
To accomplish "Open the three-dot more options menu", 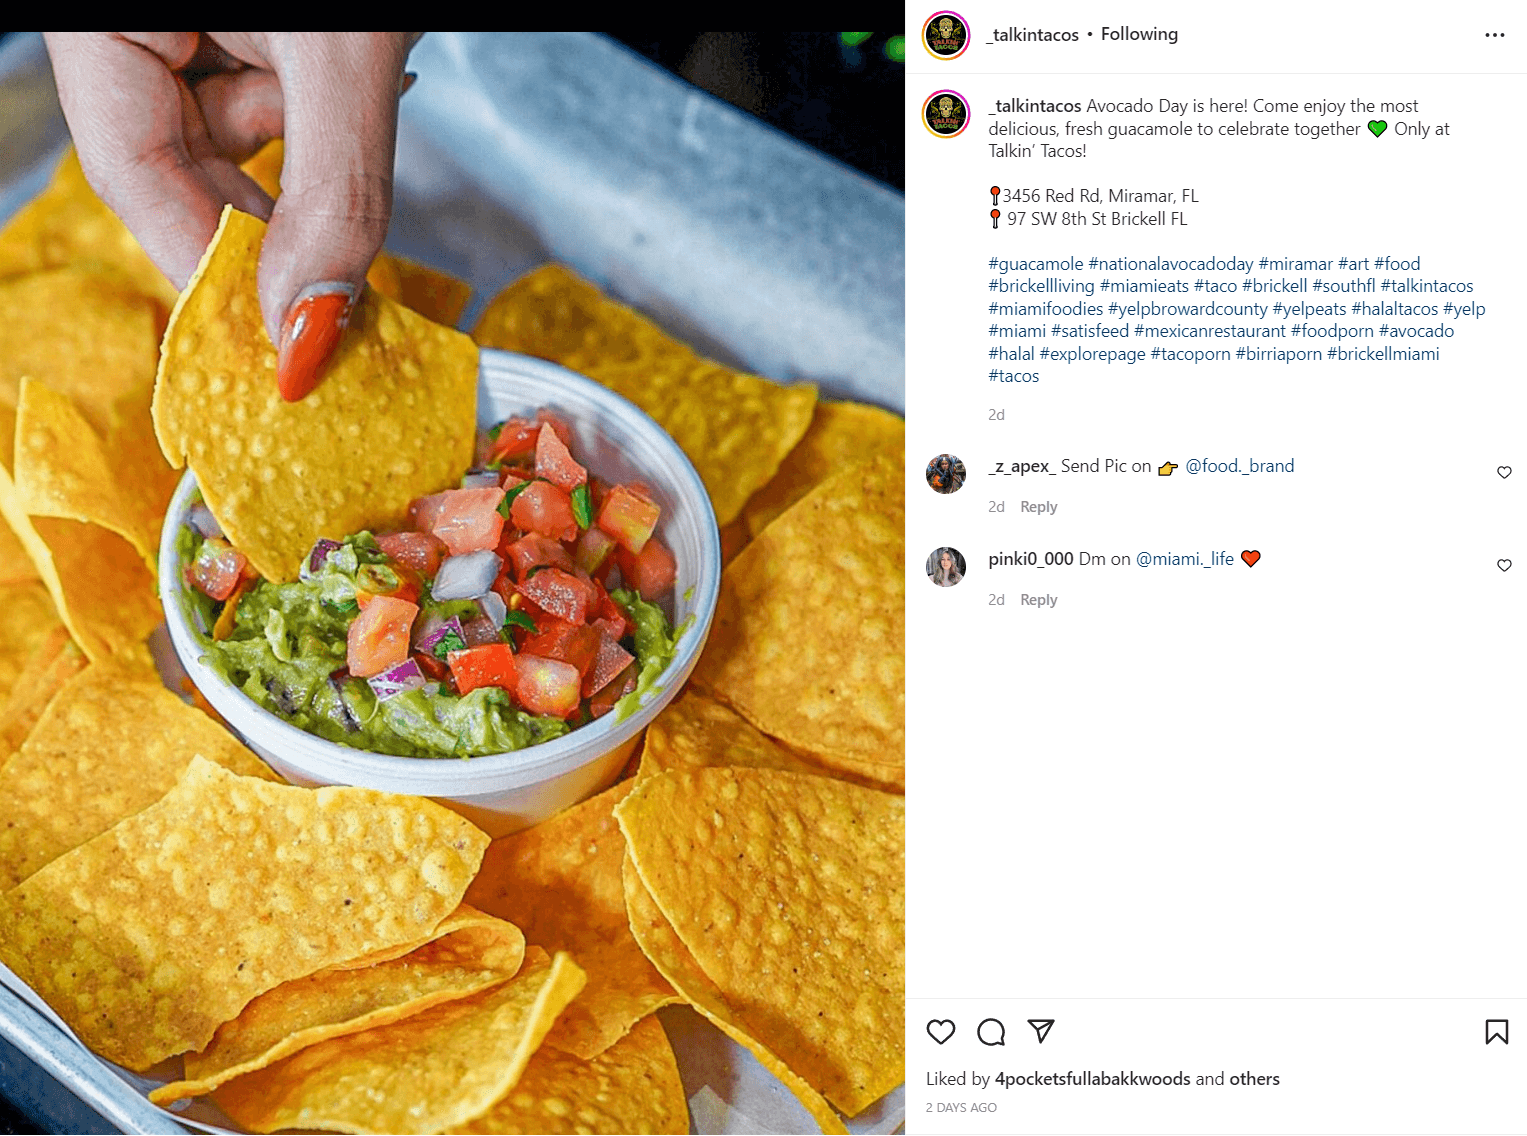I will click(x=1495, y=35).
